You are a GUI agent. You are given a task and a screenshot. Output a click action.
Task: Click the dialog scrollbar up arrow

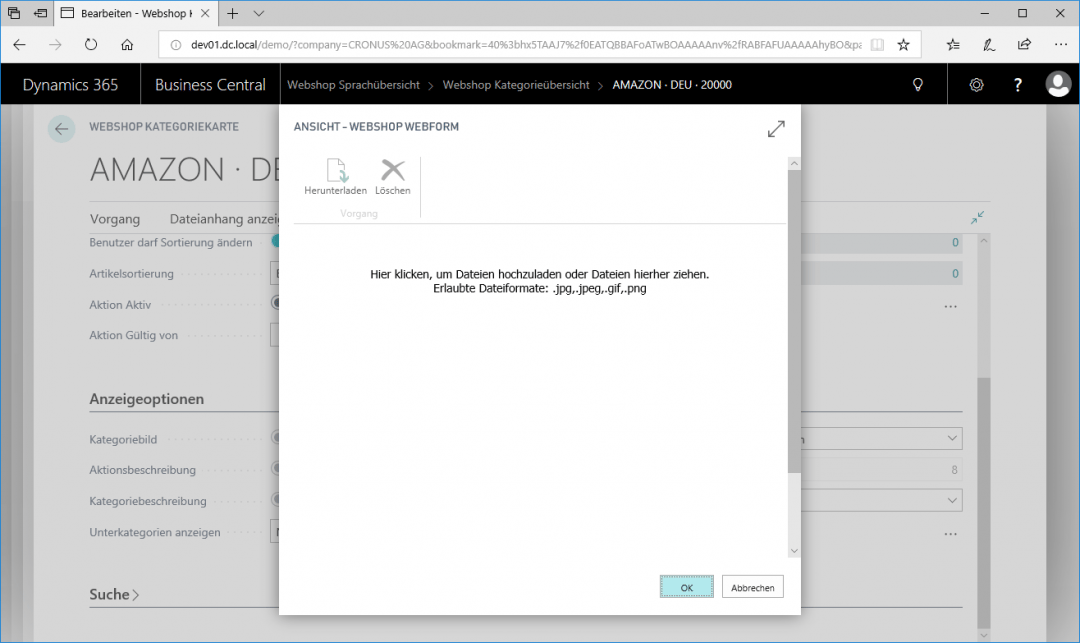tap(794, 164)
